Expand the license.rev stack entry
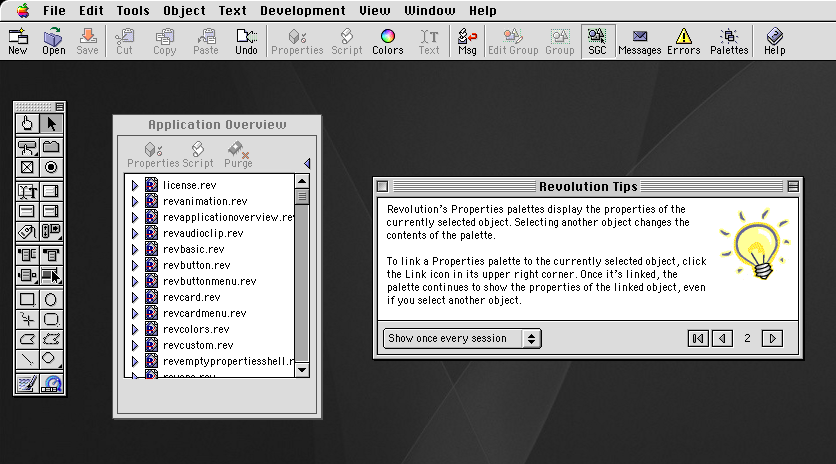Image resolution: width=836 pixels, height=464 pixels. click(x=135, y=185)
